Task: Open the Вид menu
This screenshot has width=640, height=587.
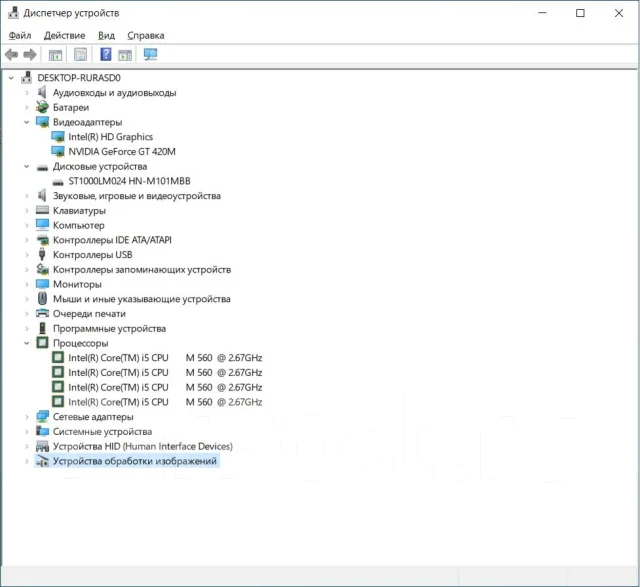Action: click(106, 36)
